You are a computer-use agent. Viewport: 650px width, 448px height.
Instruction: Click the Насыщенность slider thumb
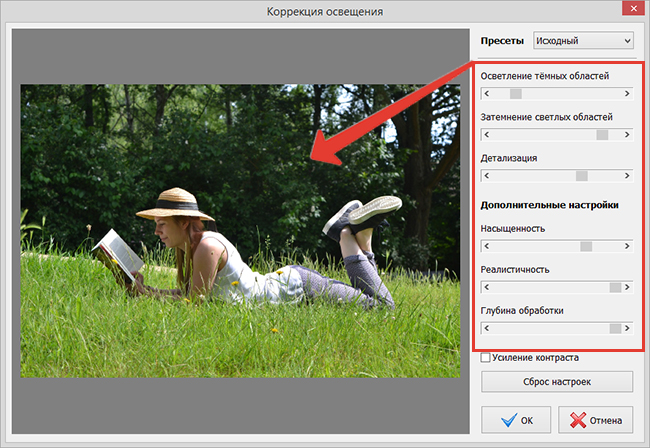pyautogui.click(x=586, y=246)
